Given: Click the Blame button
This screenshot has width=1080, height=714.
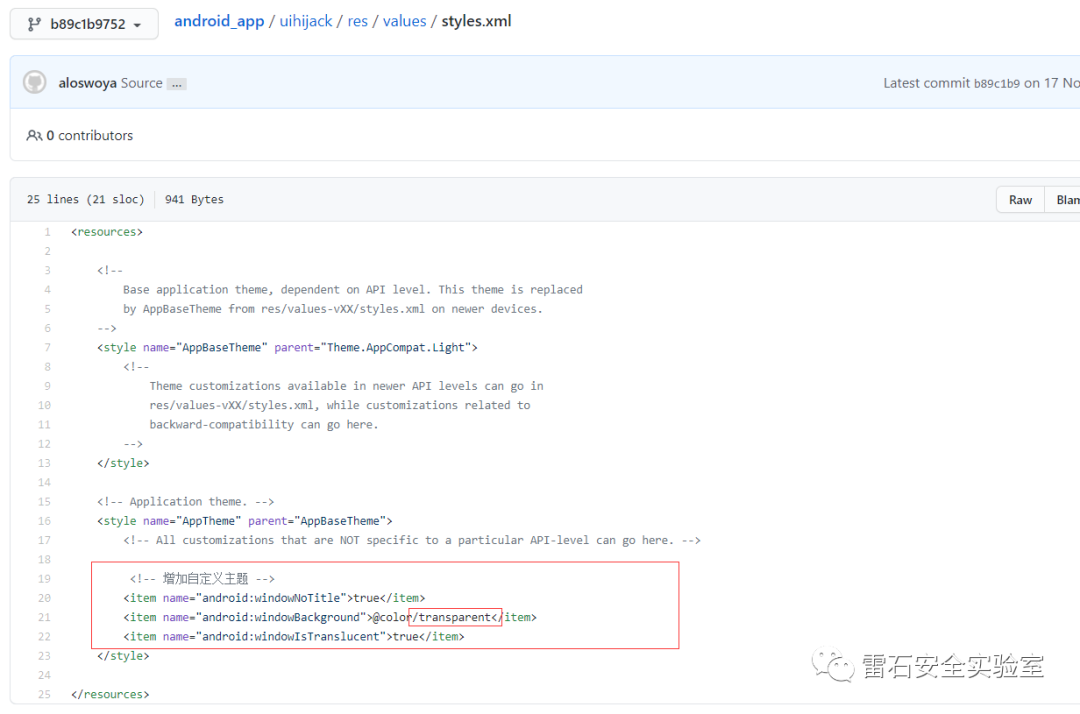Looking at the screenshot, I should coord(1063,200).
